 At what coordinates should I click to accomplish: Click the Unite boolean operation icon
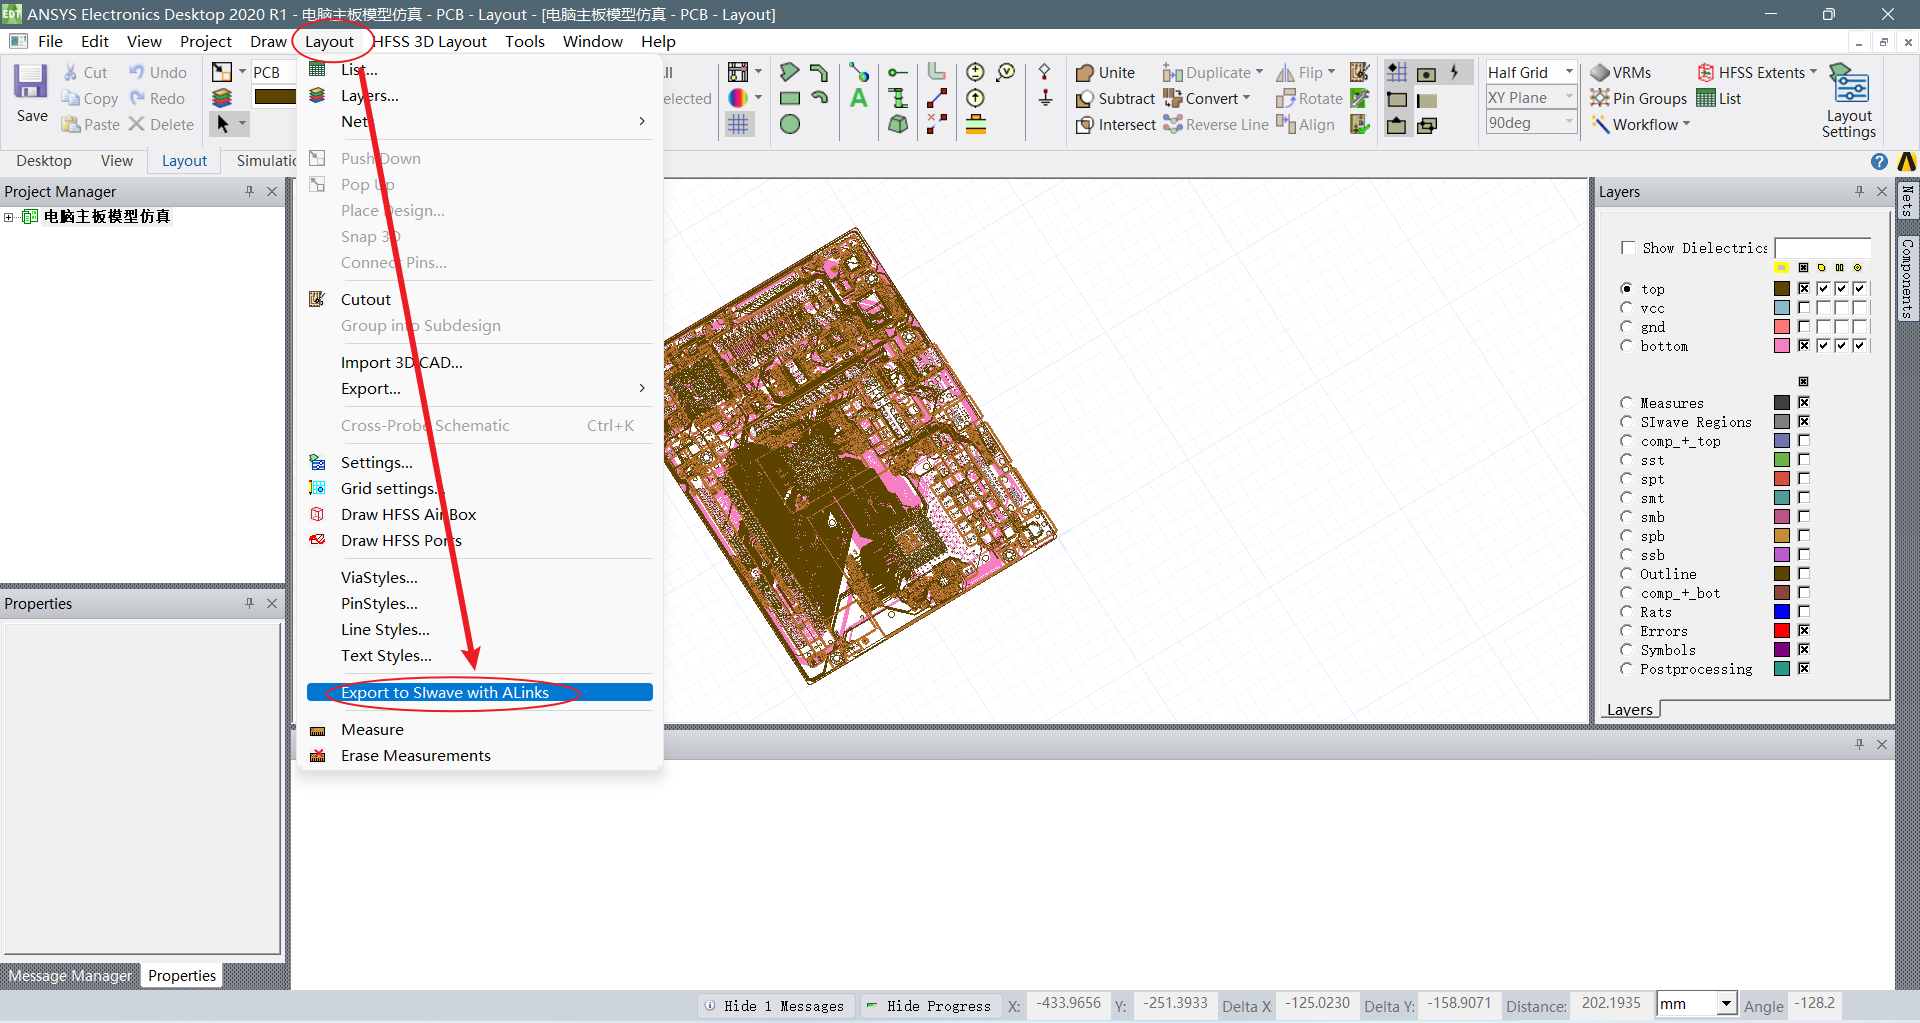coord(1085,73)
